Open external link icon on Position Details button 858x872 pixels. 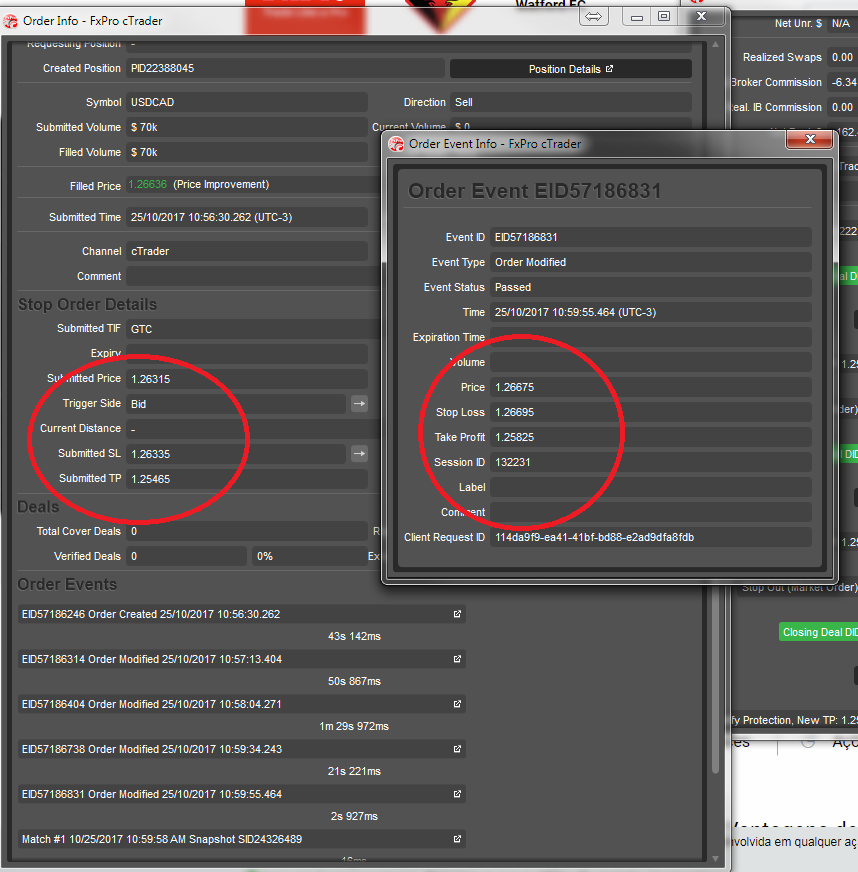[609, 69]
